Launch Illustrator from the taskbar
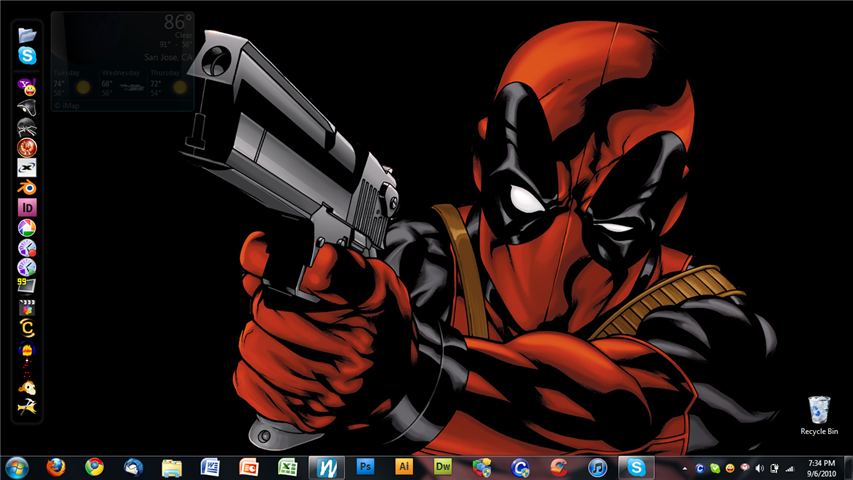The image size is (853, 480). coord(404,466)
